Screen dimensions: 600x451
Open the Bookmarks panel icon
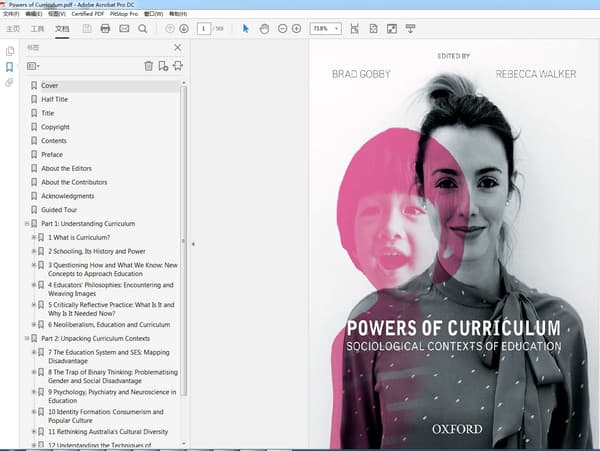click(x=10, y=67)
